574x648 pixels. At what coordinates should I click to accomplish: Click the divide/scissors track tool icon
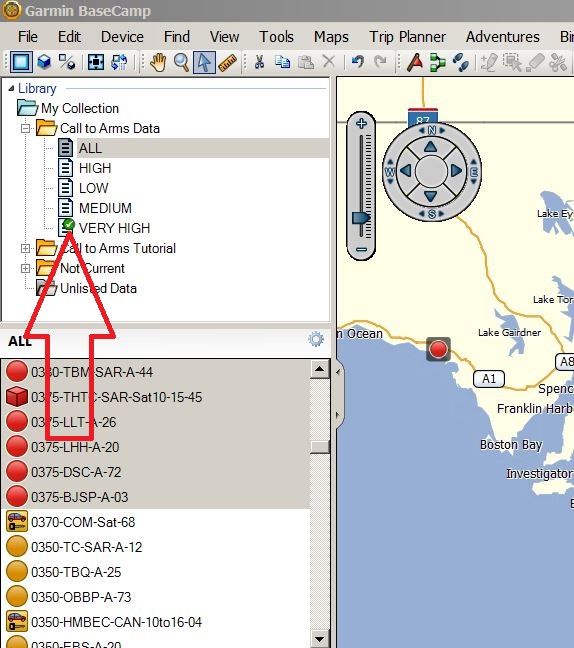coord(558,62)
